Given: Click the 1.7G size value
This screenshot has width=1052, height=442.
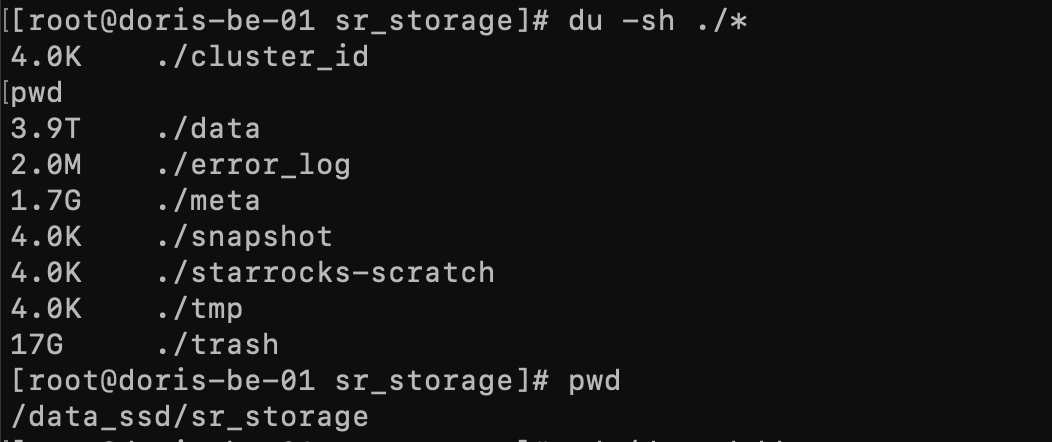Looking at the screenshot, I should 46,201.
